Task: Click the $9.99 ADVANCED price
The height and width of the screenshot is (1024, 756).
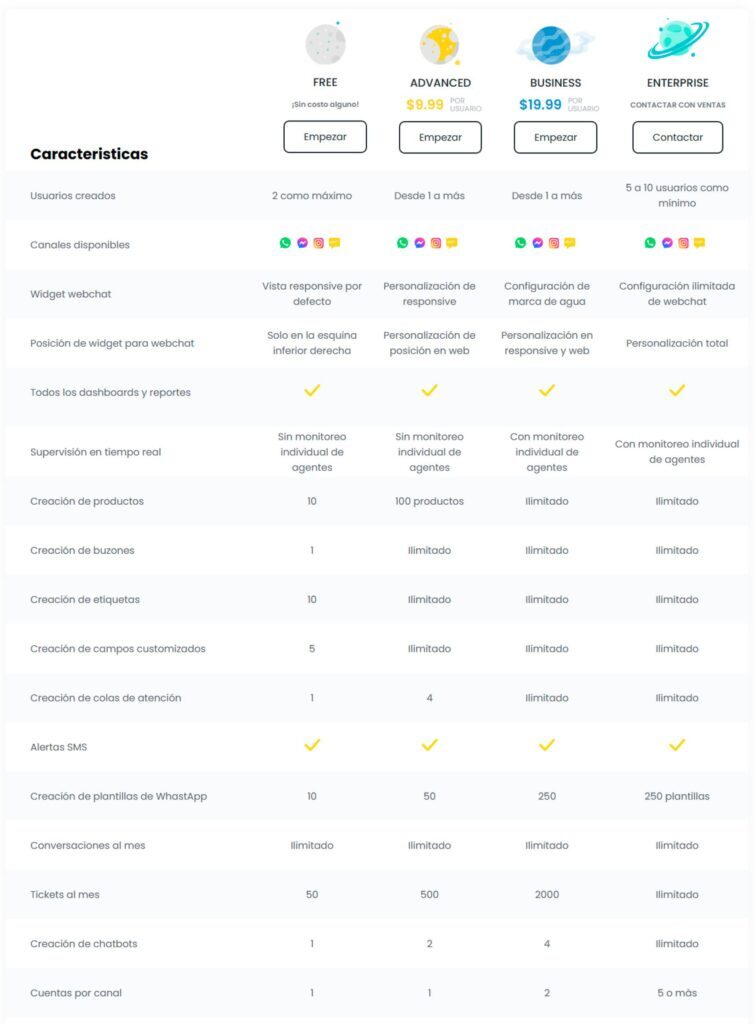Action: click(x=425, y=104)
